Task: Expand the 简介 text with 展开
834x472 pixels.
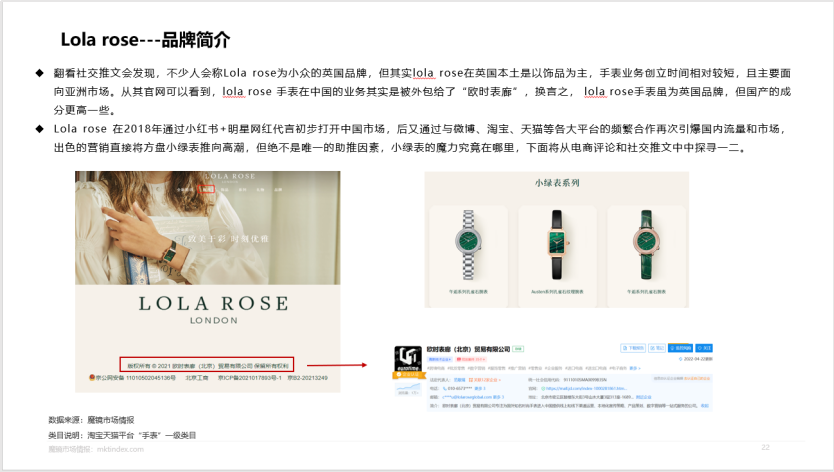Action: coord(705,406)
